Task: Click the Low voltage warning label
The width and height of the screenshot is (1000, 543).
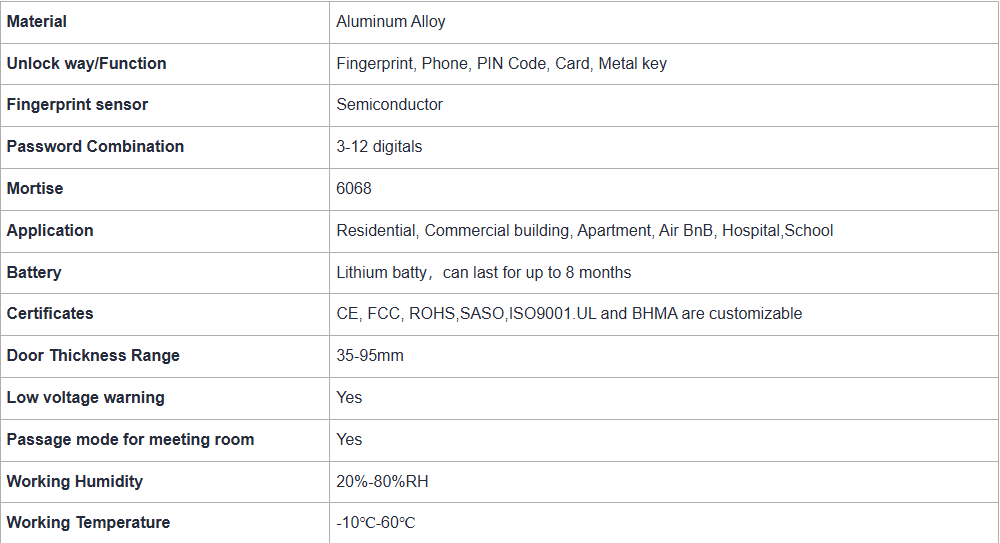Action: (85, 397)
